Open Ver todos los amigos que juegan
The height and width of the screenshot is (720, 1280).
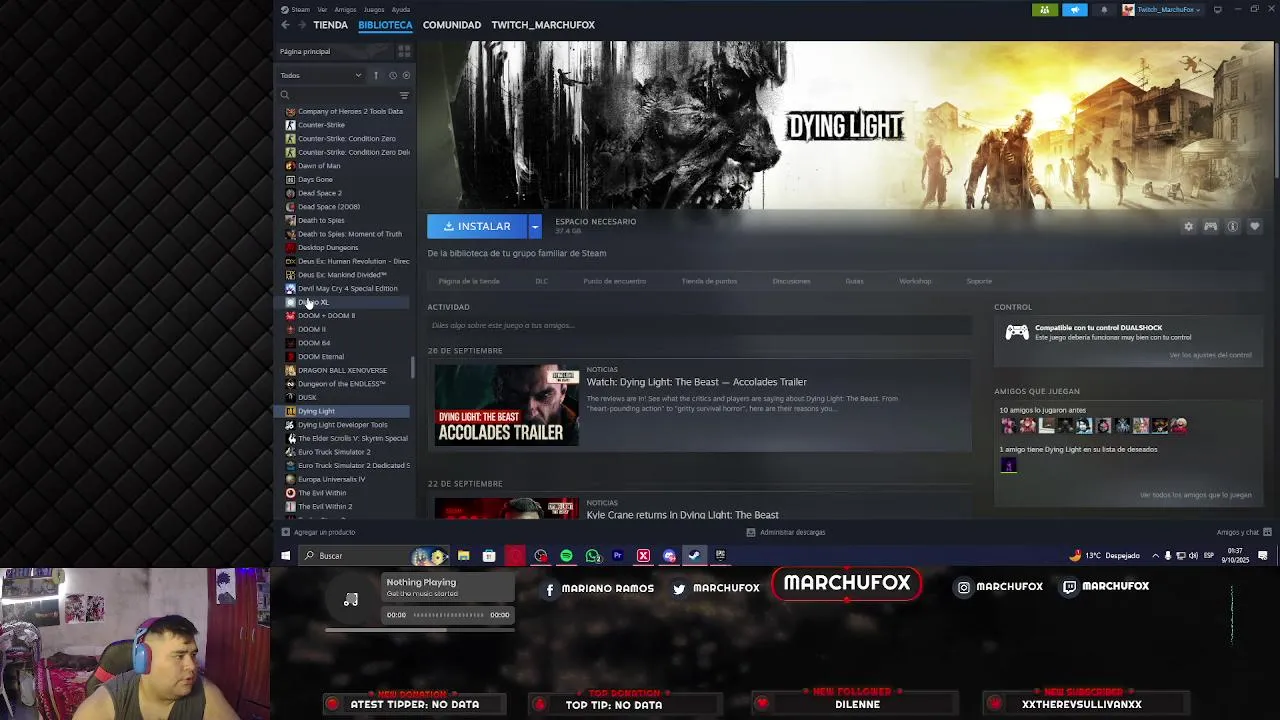(1195, 495)
